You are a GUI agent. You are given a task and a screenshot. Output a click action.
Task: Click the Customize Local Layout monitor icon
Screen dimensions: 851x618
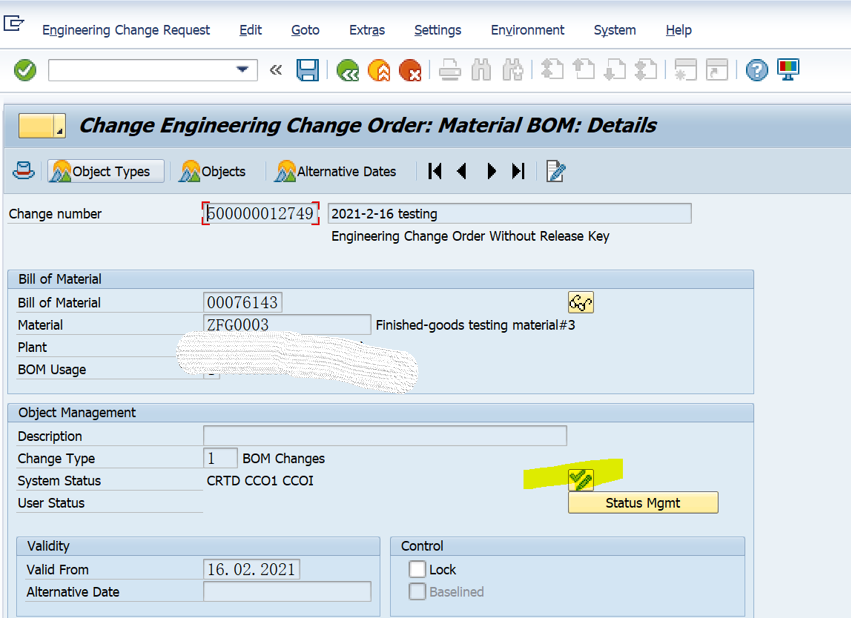point(788,70)
